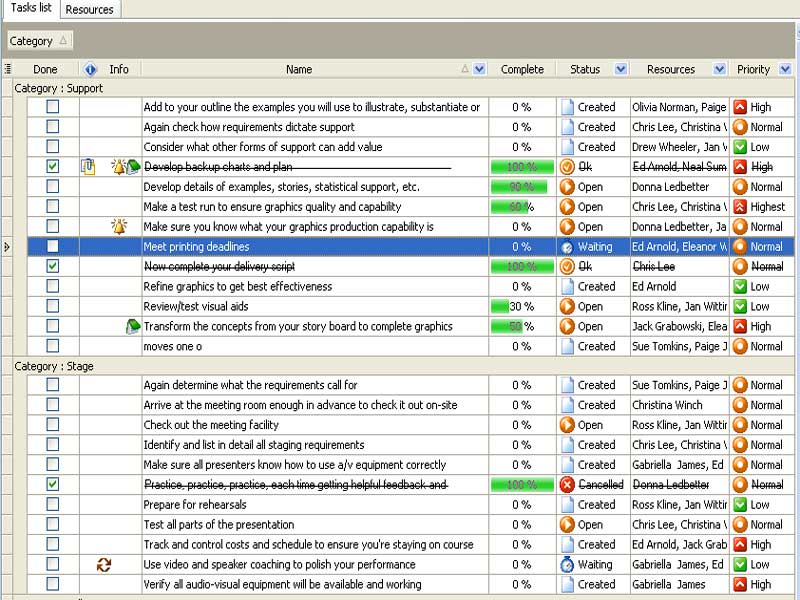Image resolution: width=800 pixels, height=600 pixels.
Task: Select the Tasks list tab
Action: (x=30, y=9)
